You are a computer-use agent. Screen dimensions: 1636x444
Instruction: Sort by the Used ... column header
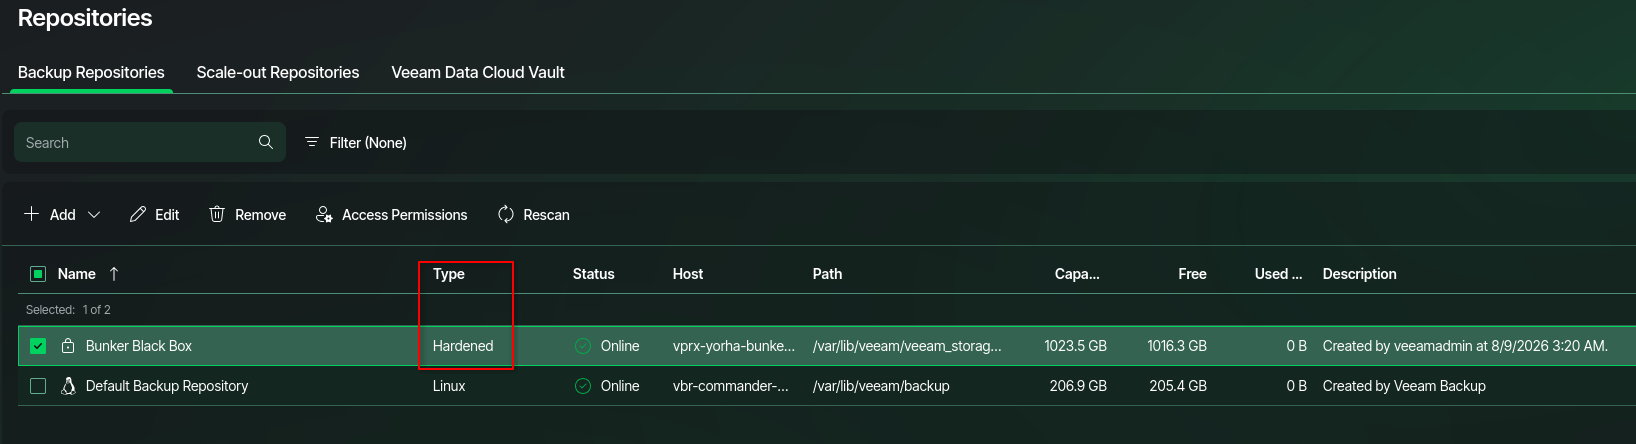(1278, 274)
